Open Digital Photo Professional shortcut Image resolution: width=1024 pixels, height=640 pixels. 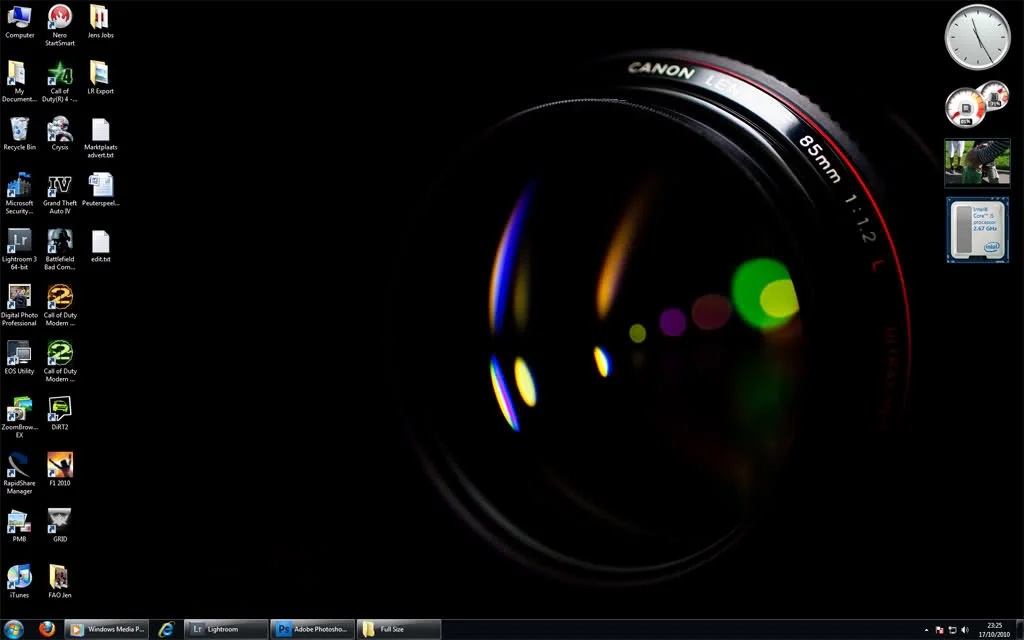point(19,306)
